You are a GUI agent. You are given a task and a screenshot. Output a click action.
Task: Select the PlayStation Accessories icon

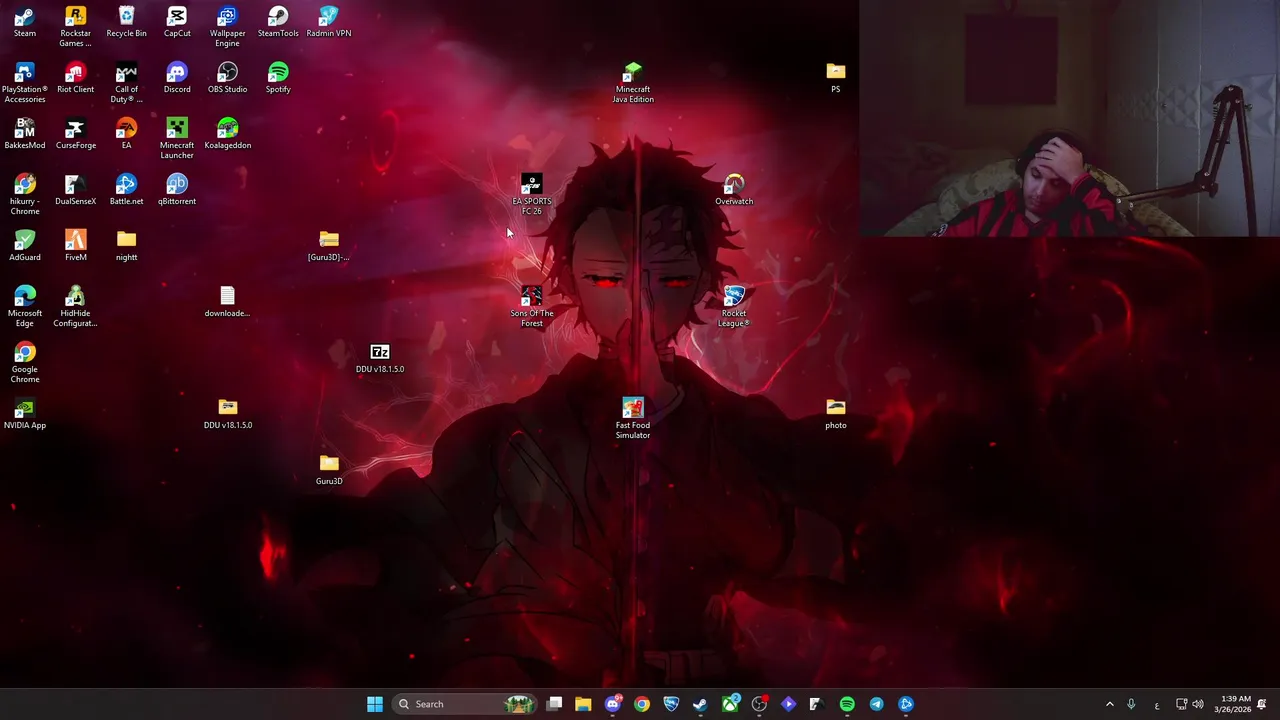pyautogui.click(x=25, y=83)
